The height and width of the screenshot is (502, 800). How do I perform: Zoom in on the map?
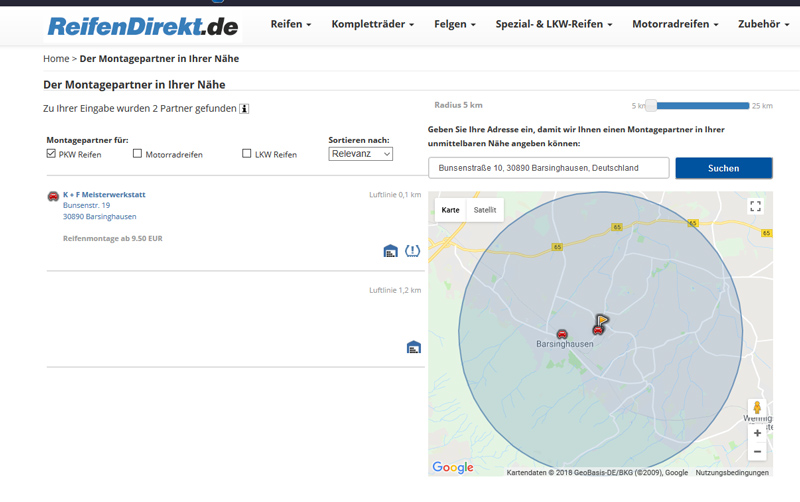pos(757,433)
